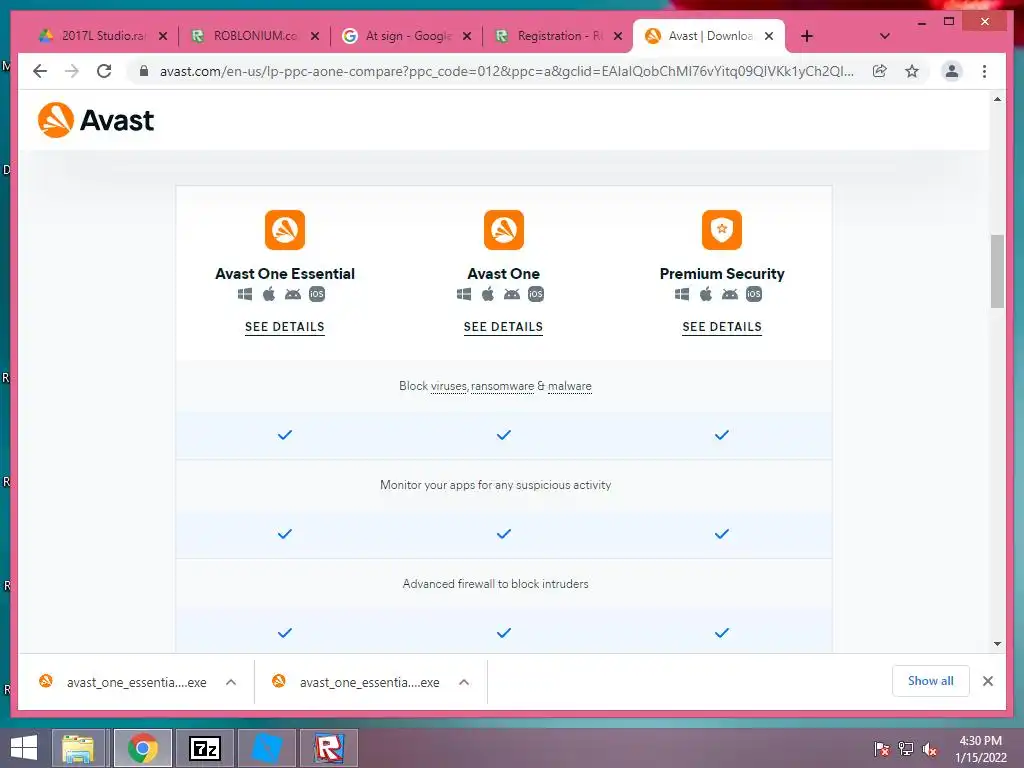Click the Avast logo in page header
This screenshot has height=768, width=1024.
pos(96,120)
